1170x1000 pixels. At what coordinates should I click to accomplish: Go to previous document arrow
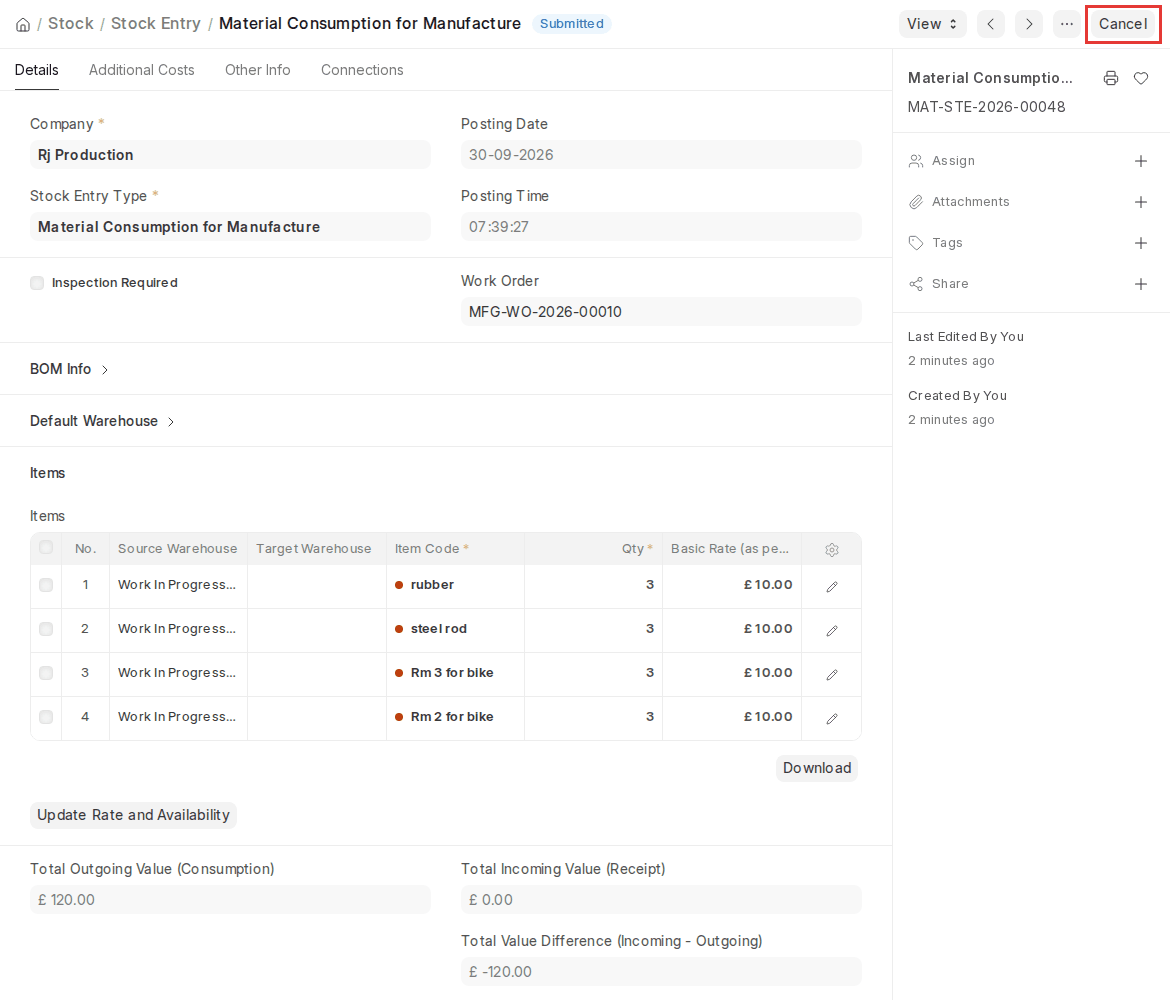[991, 24]
